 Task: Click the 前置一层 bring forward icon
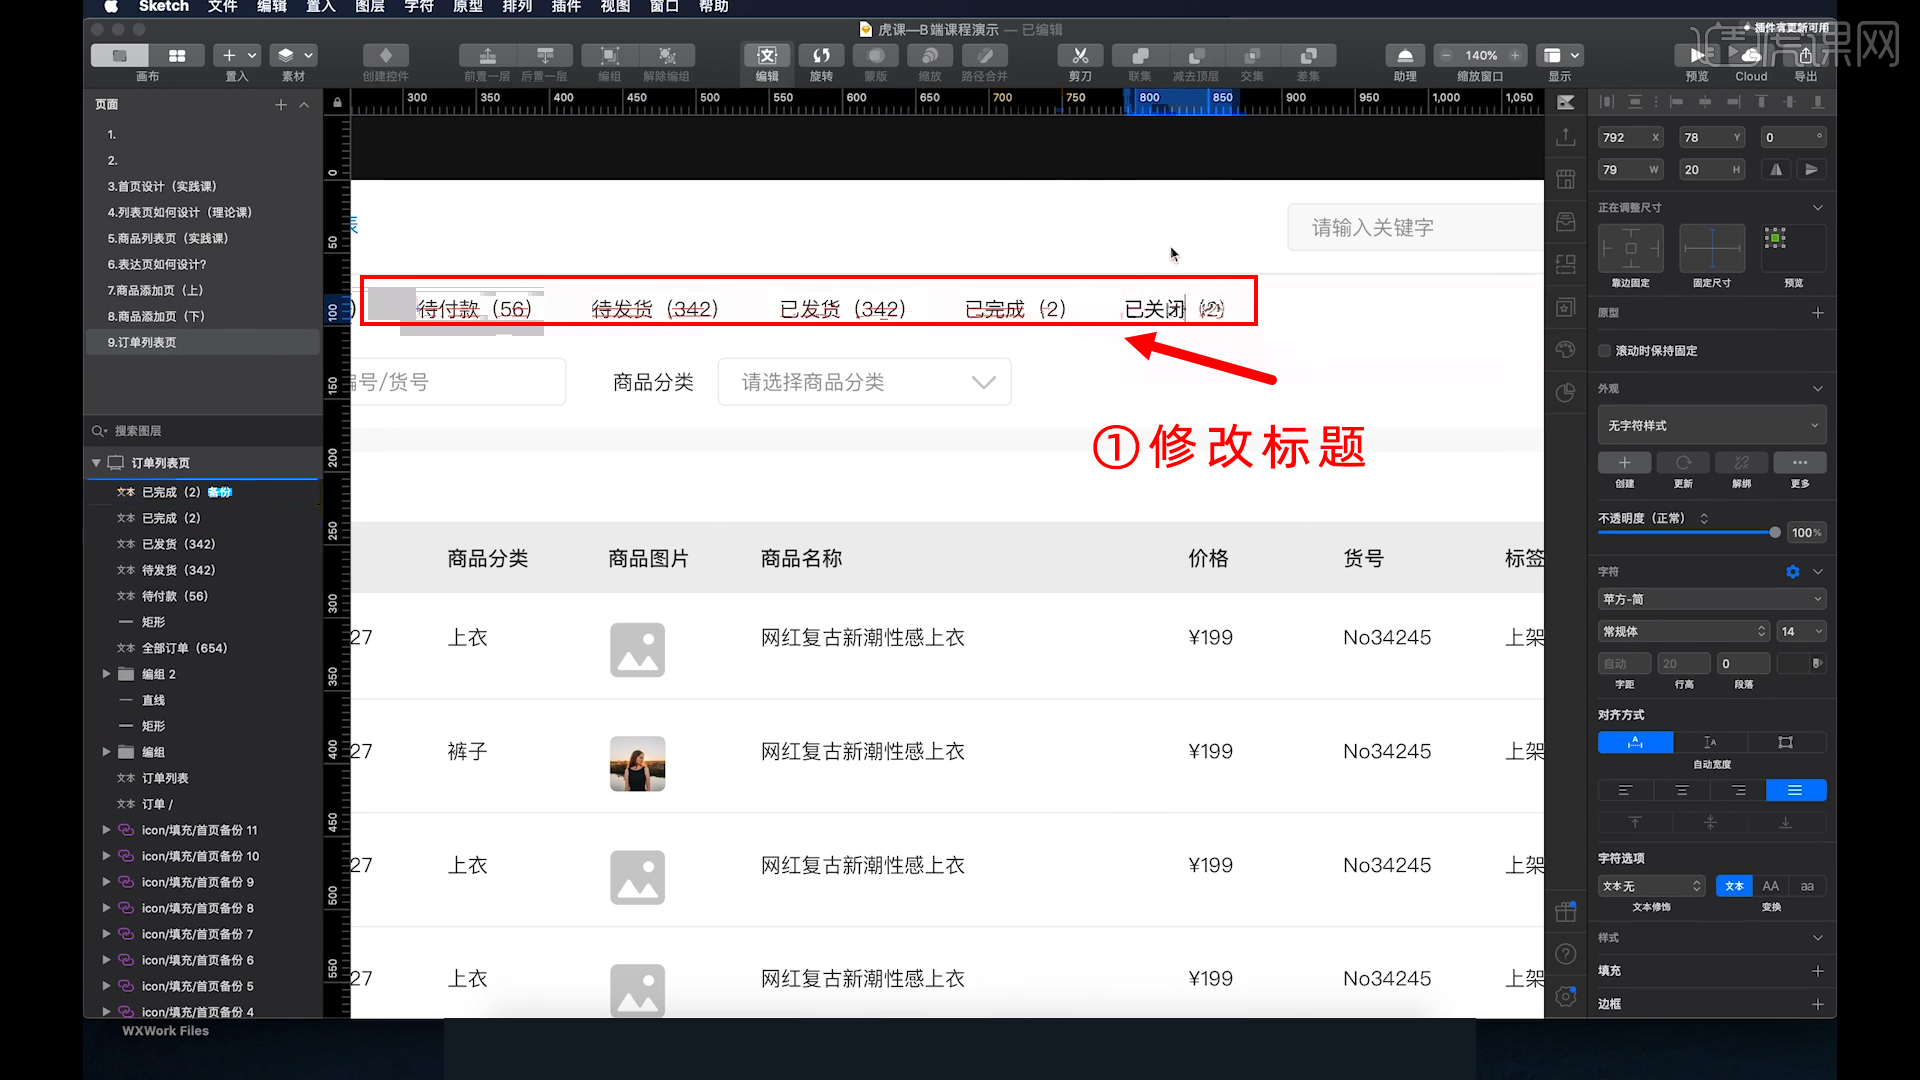(x=487, y=56)
